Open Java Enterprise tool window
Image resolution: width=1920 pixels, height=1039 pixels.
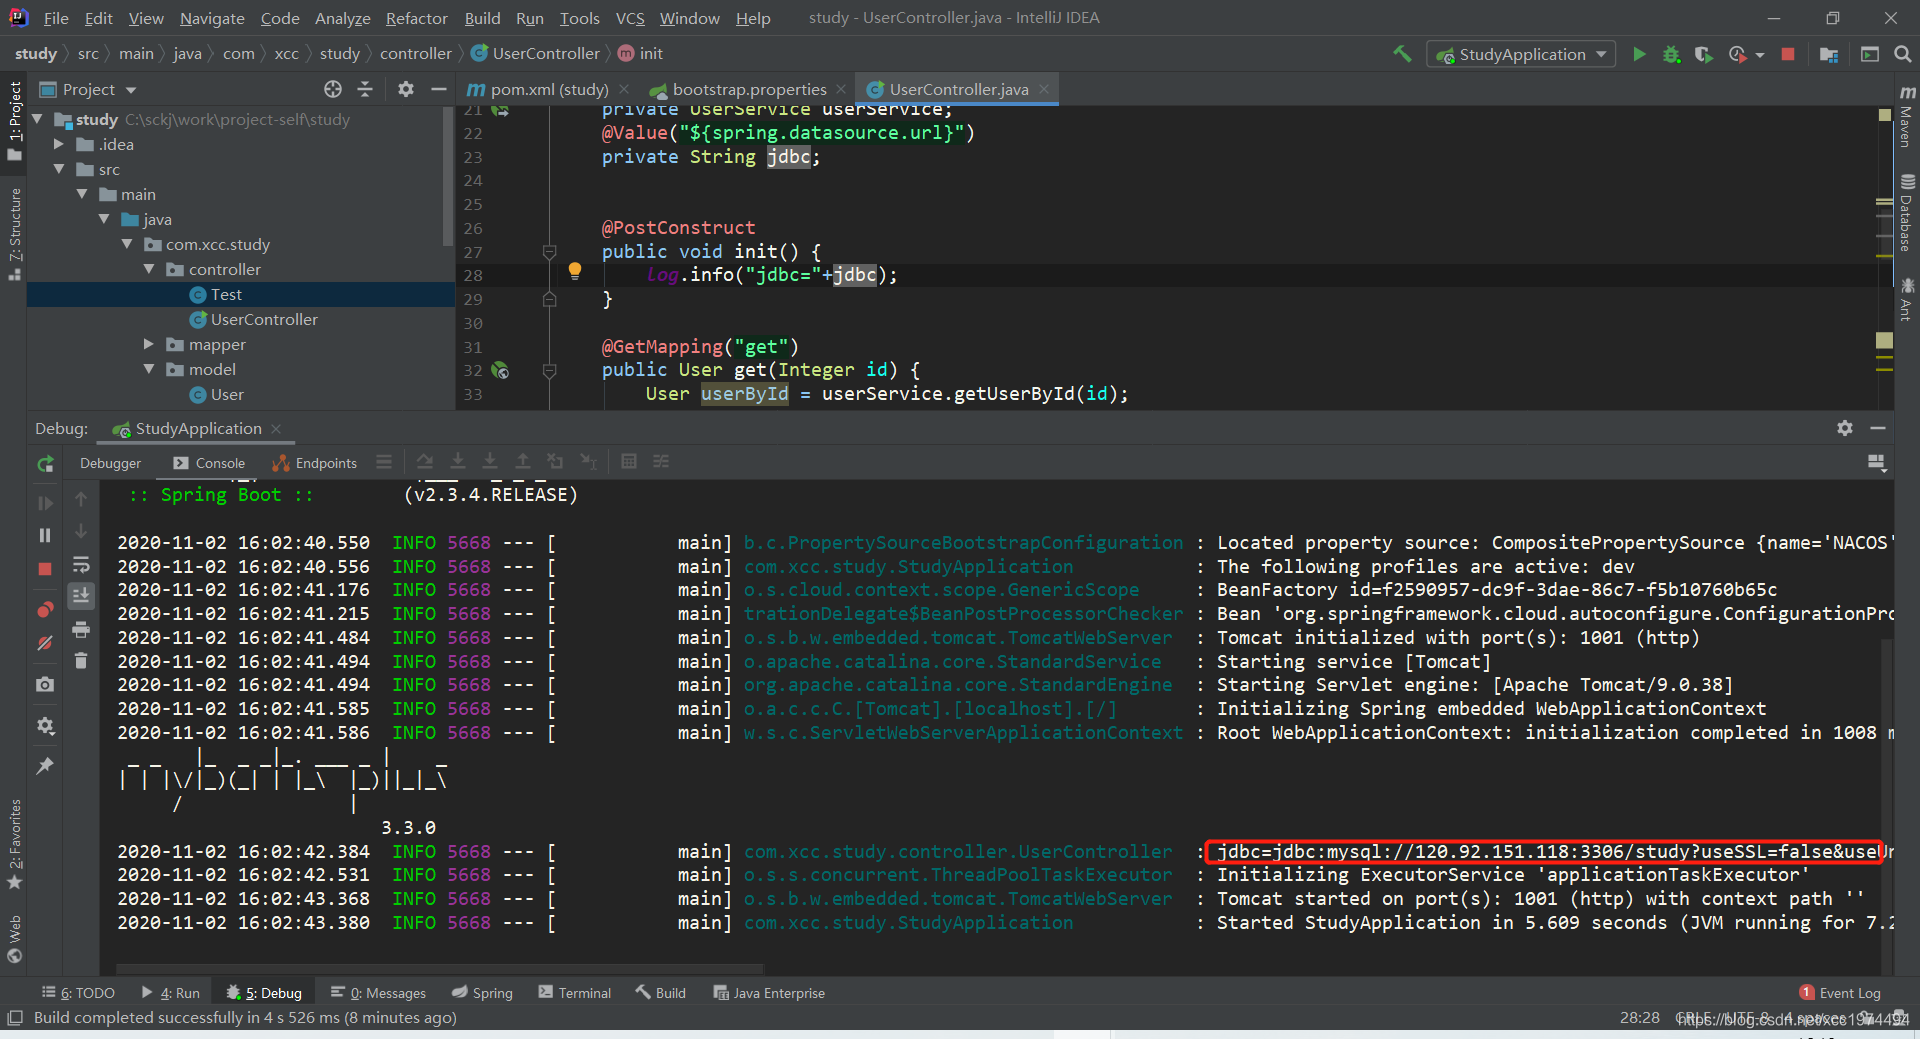tap(769, 993)
